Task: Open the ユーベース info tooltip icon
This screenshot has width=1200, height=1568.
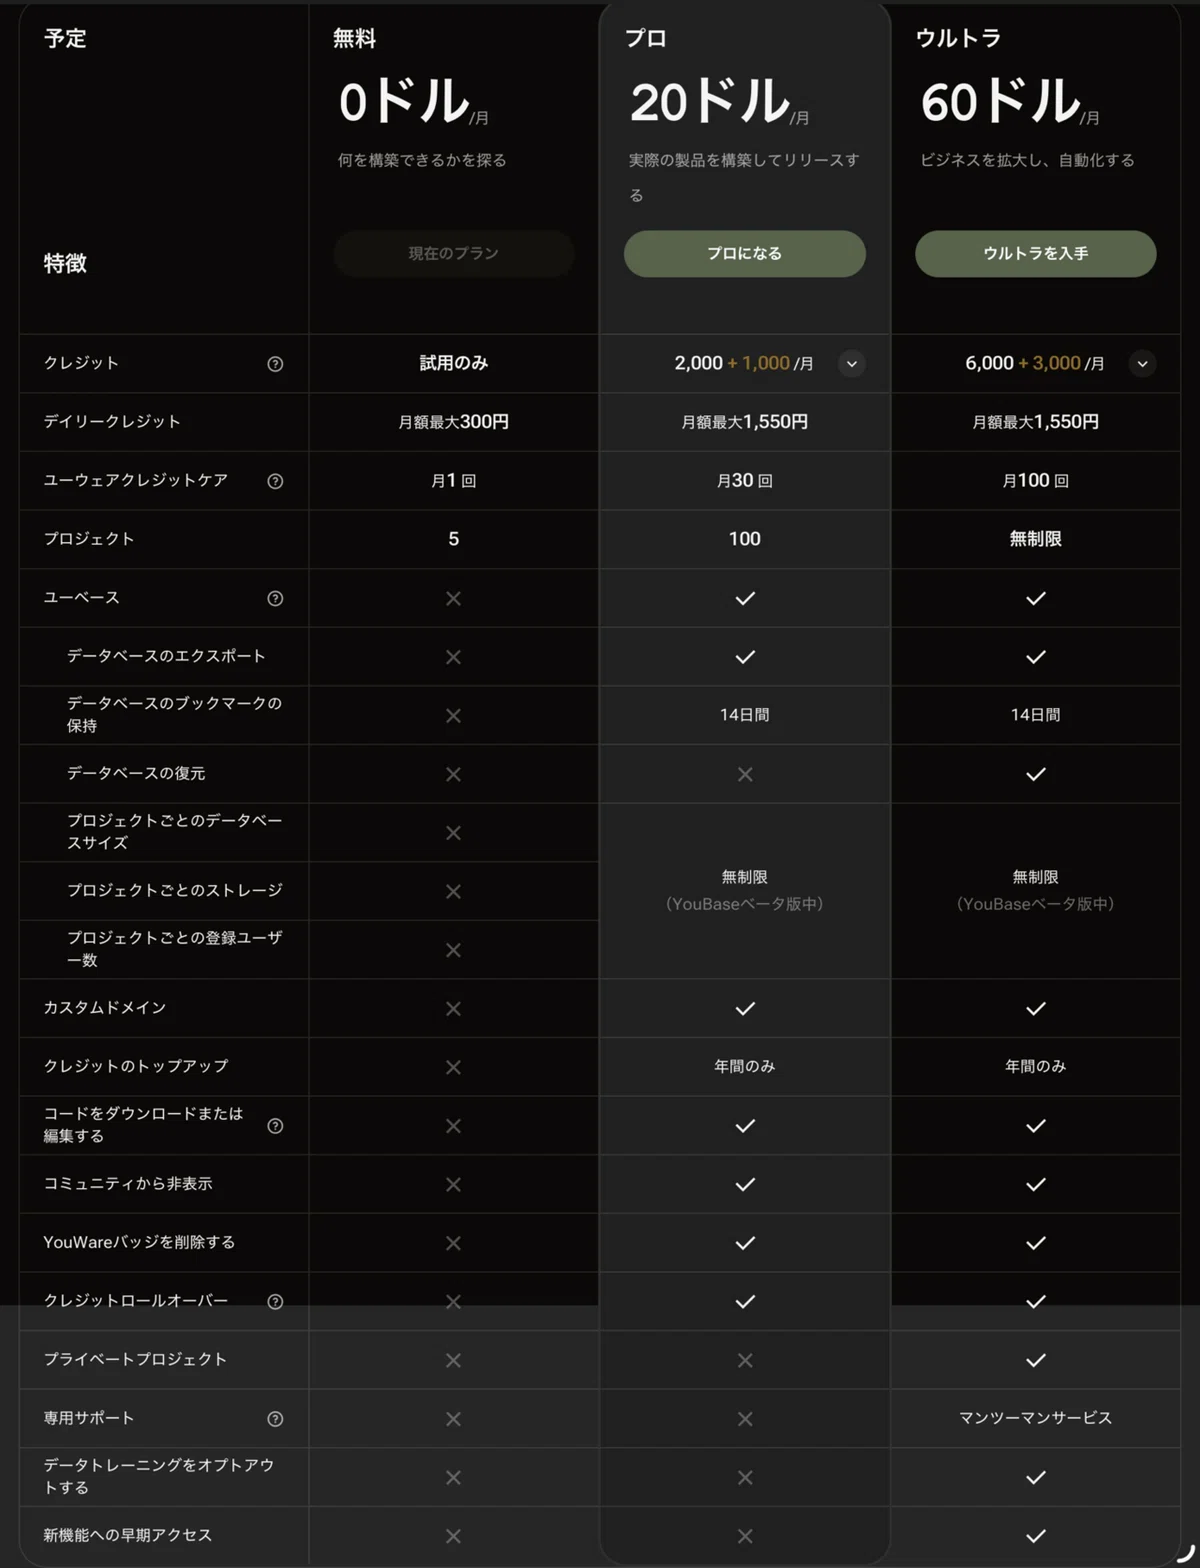Action: point(275,598)
